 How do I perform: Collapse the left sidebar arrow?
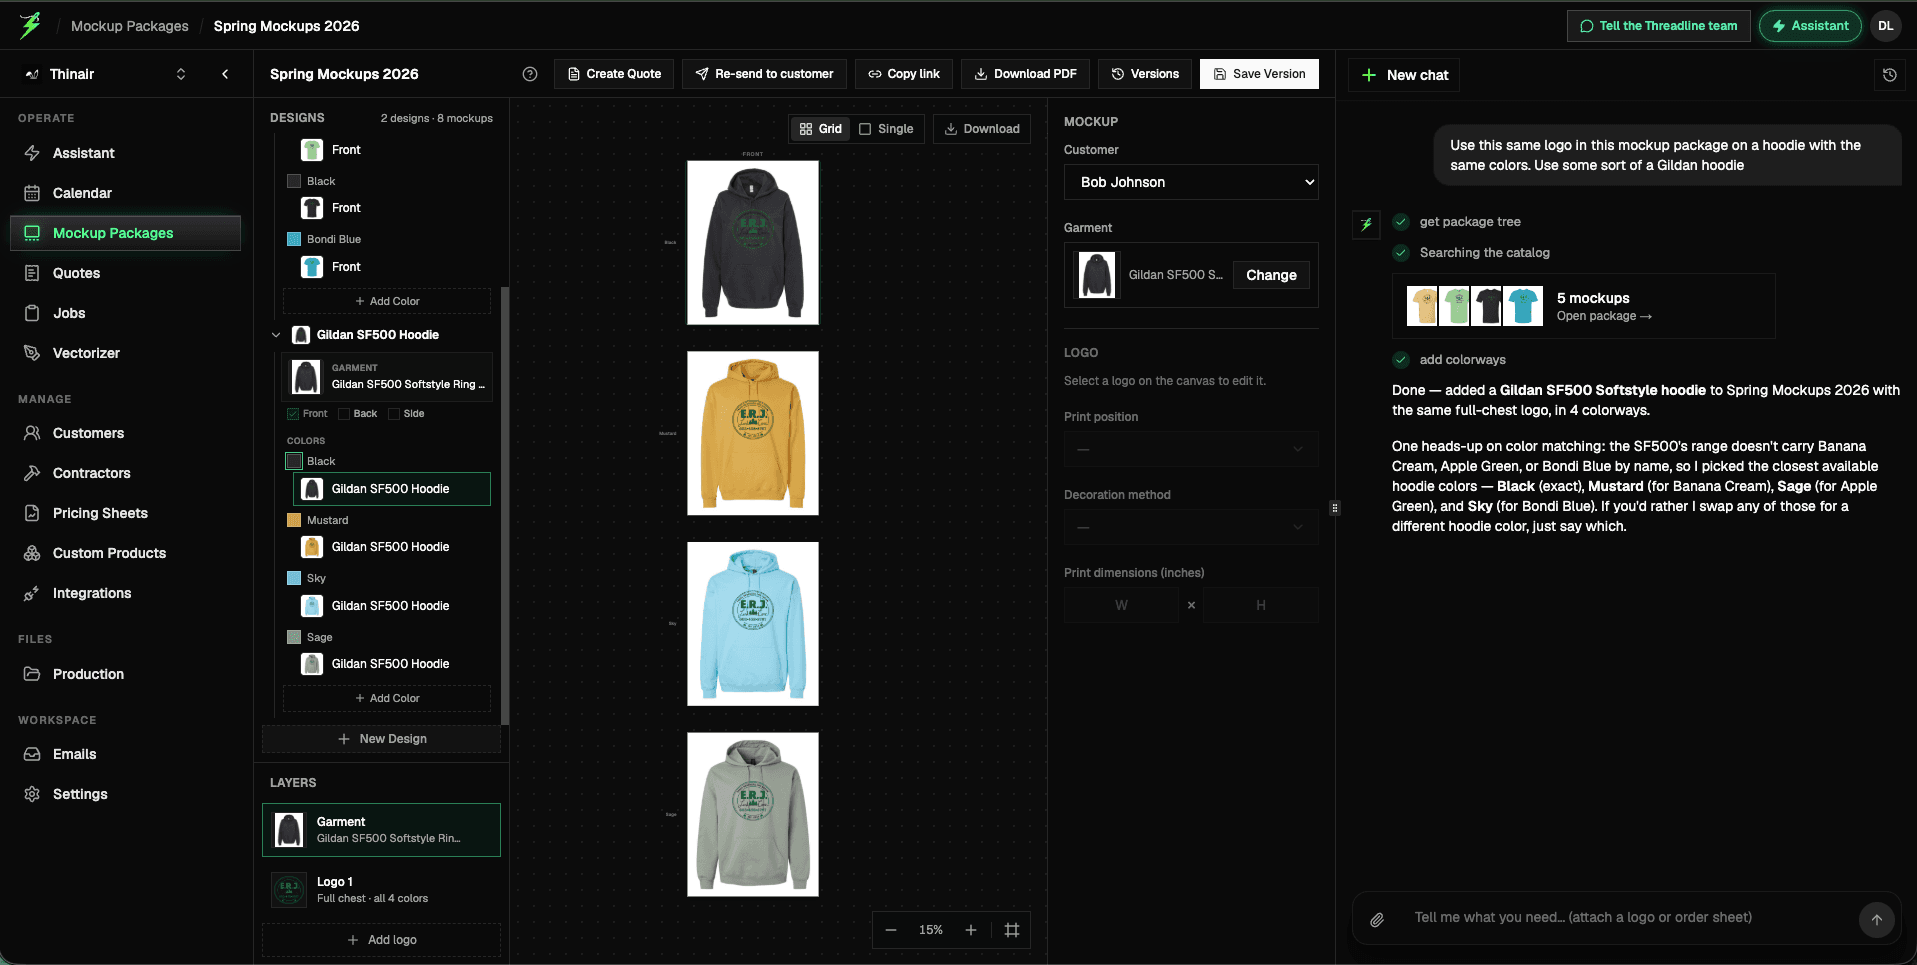[x=225, y=74]
